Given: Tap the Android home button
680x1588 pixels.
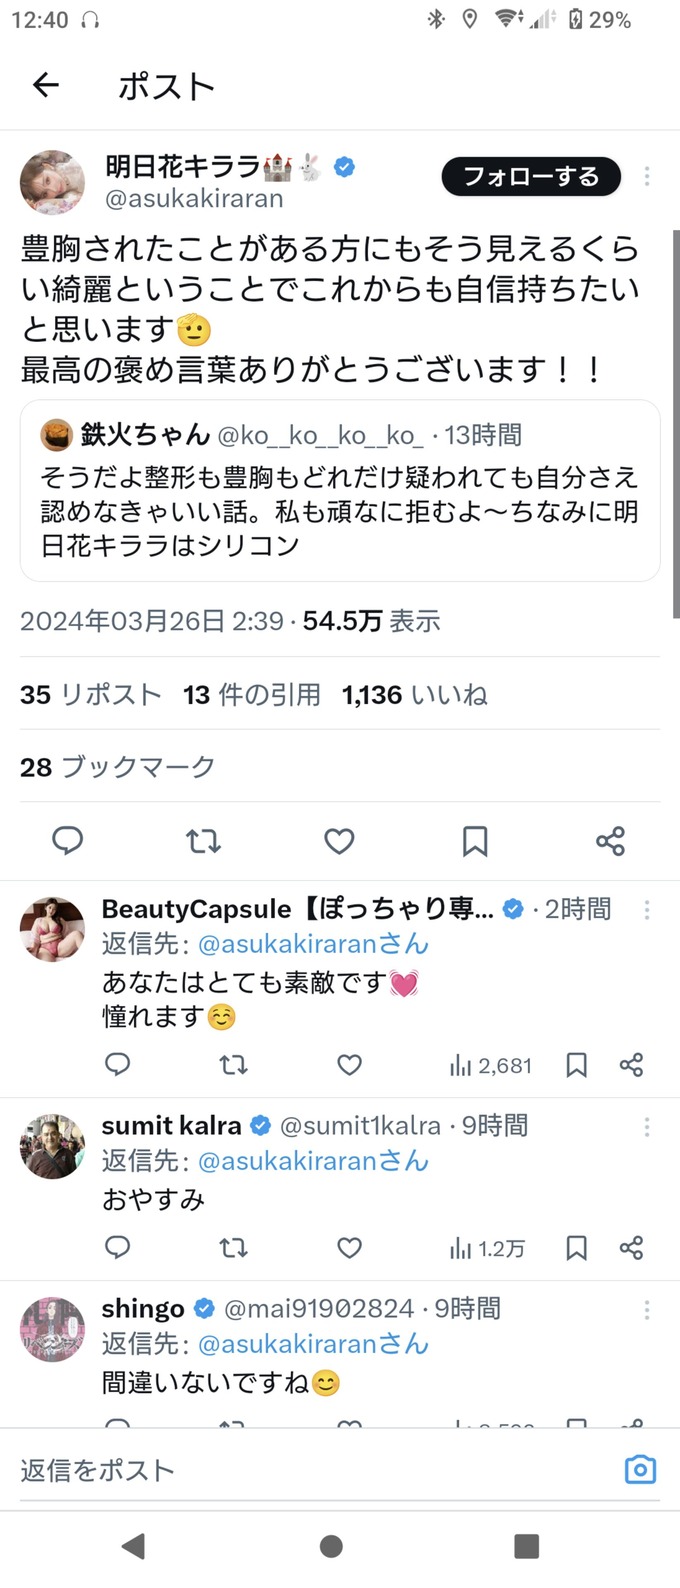Looking at the screenshot, I should pyautogui.click(x=332, y=1546).
